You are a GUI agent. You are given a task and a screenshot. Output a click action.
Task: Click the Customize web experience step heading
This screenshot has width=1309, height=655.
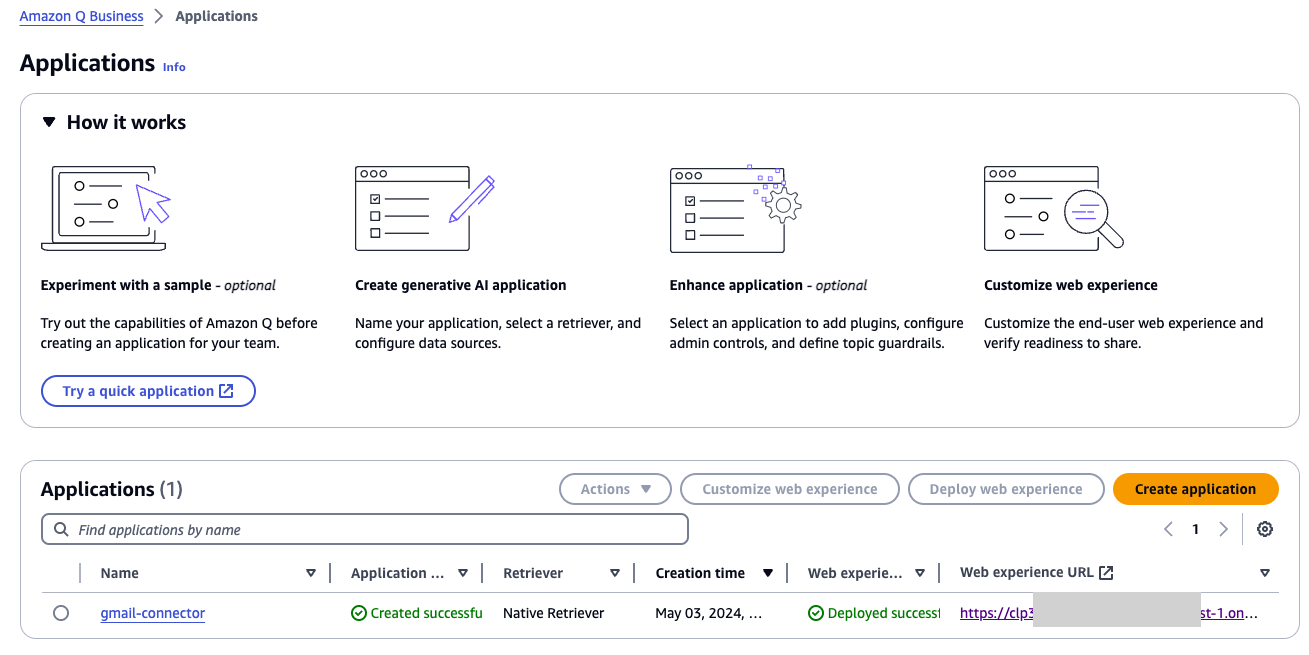pos(1071,285)
